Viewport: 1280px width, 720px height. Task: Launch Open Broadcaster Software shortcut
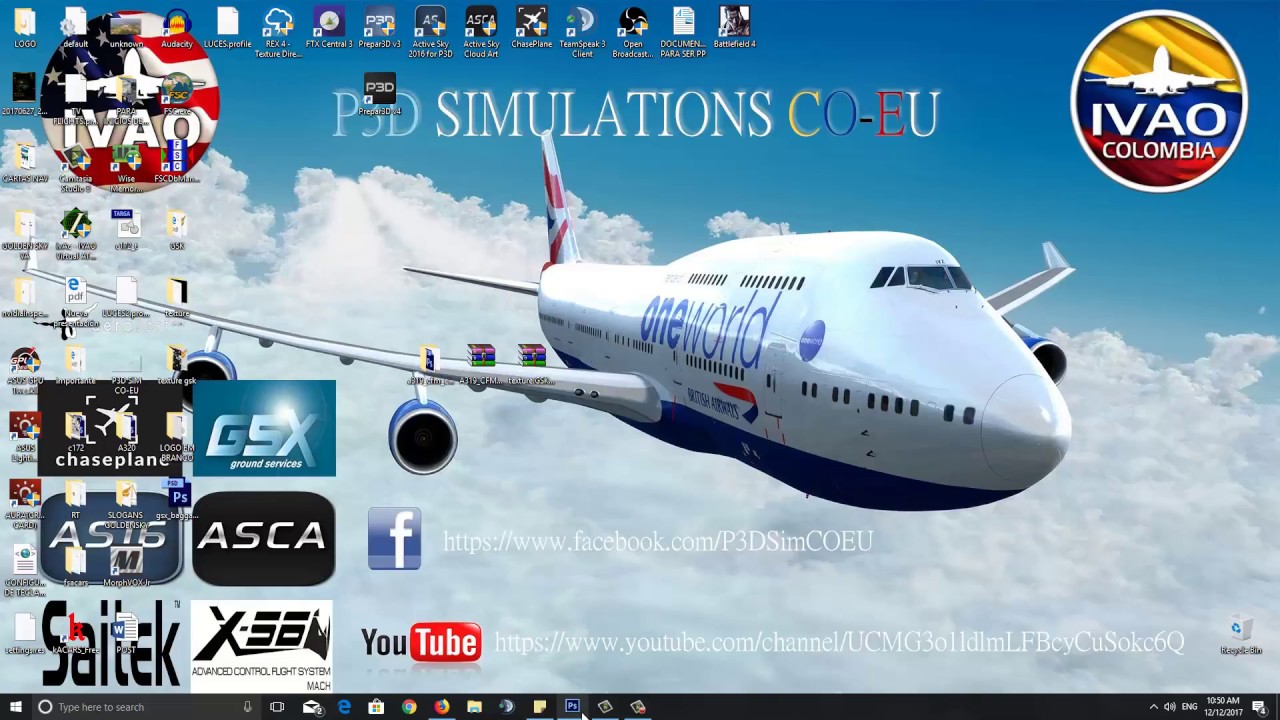pos(633,32)
